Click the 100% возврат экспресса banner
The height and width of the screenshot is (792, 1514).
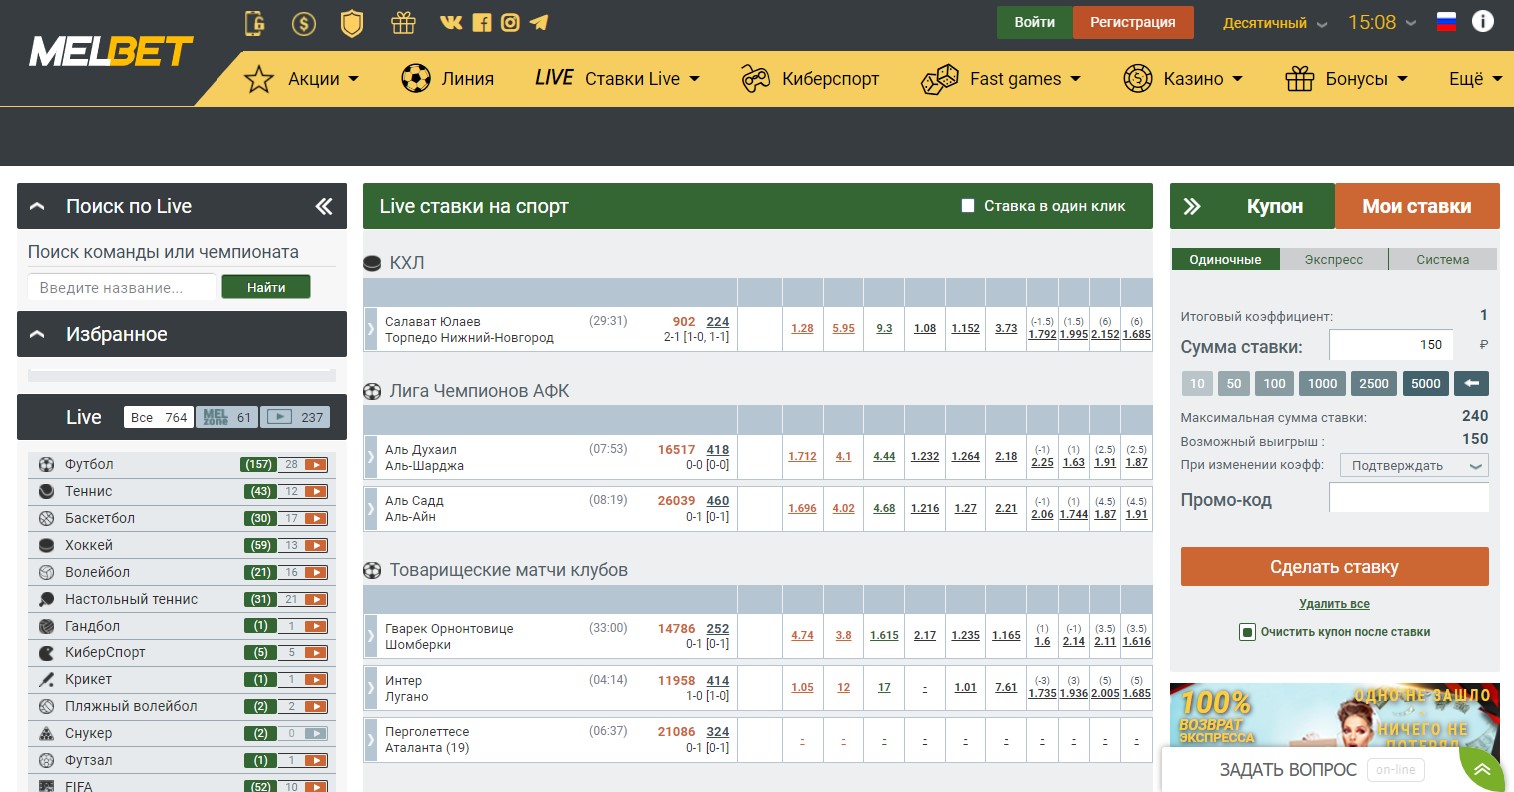coord(1334,716)
